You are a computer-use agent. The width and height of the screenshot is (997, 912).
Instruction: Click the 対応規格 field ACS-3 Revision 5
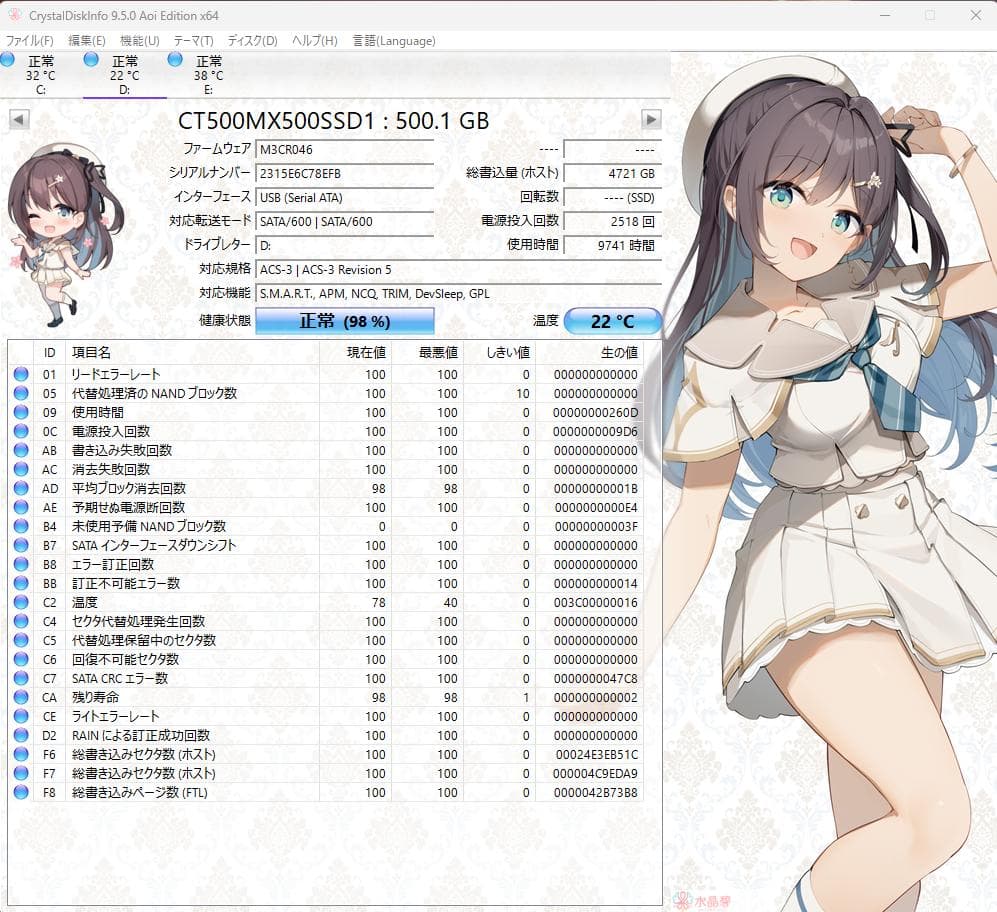coord(458,270)
